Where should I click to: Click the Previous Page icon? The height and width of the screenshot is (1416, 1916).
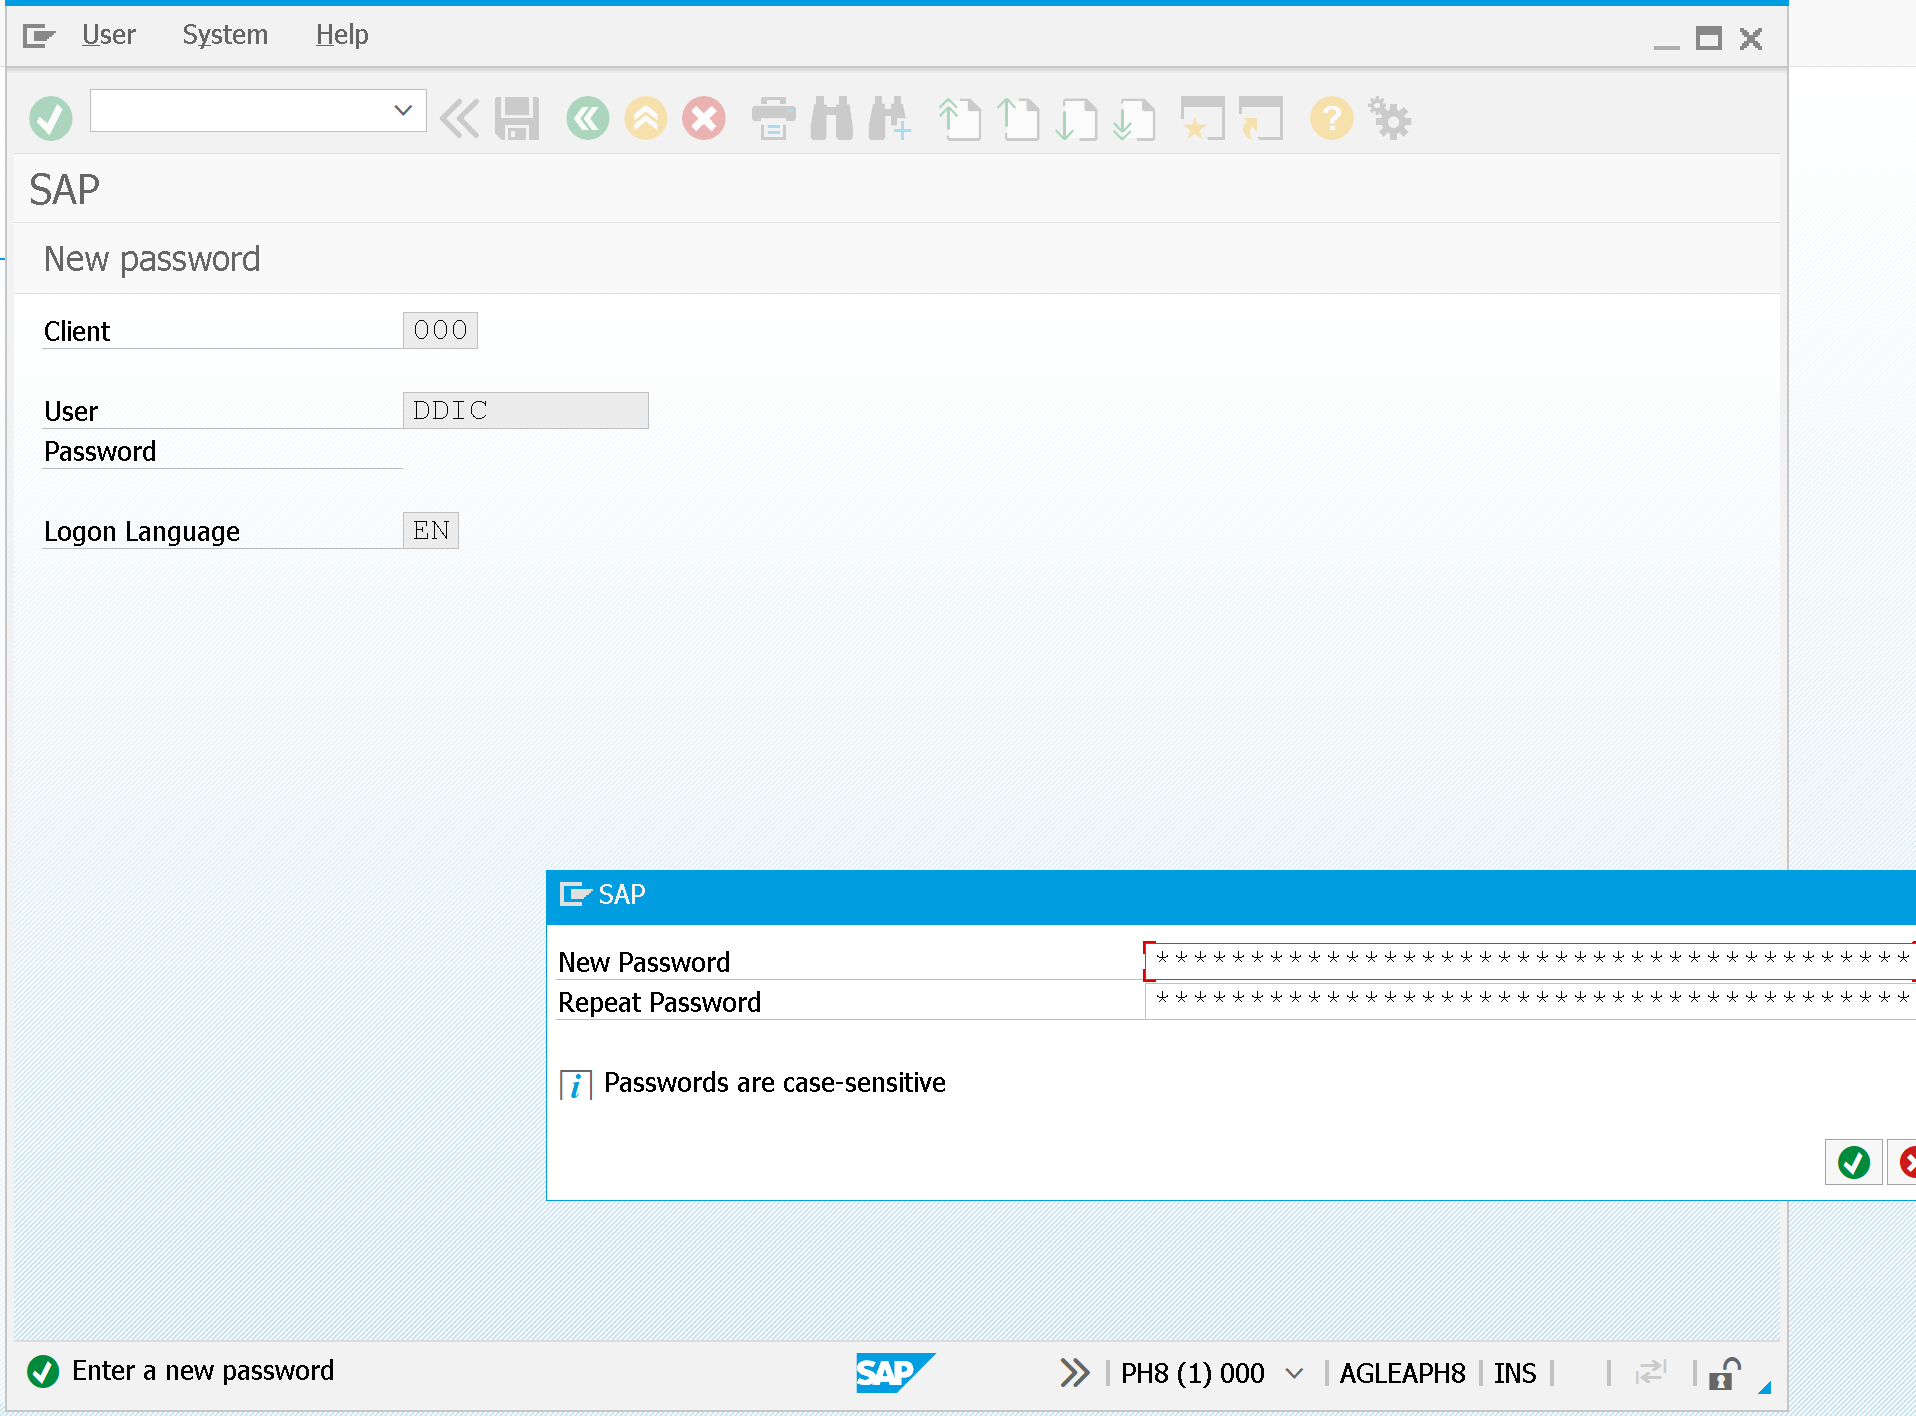[x=1019, y=119]
